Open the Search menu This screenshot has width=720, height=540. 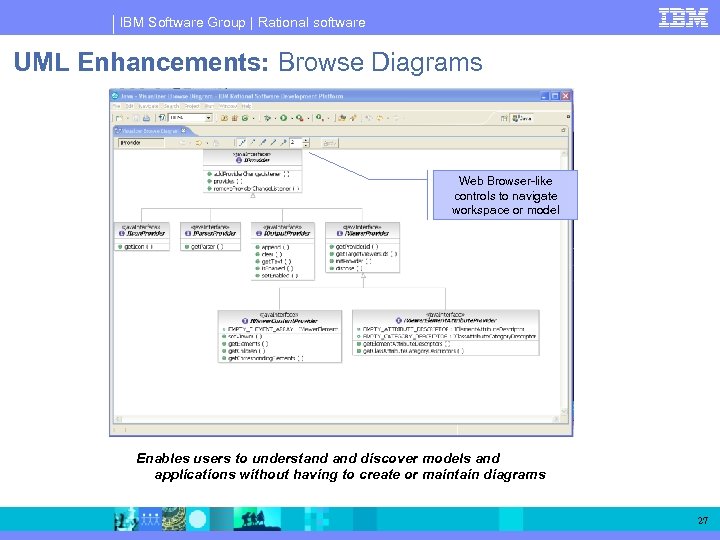171,106
